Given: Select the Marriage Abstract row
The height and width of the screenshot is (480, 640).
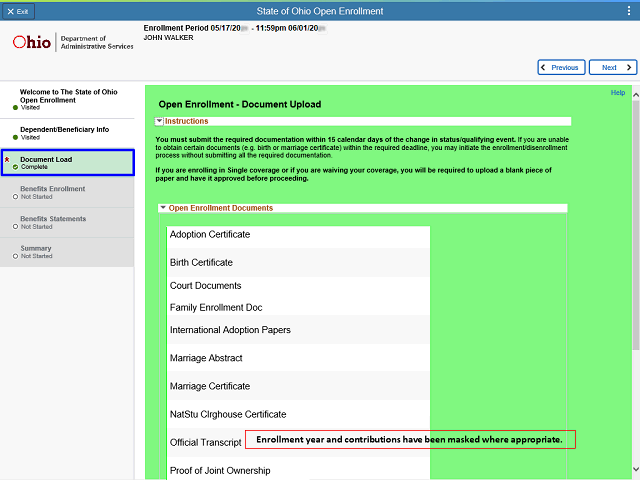Looking at the screenshot, I should point(298,358).
